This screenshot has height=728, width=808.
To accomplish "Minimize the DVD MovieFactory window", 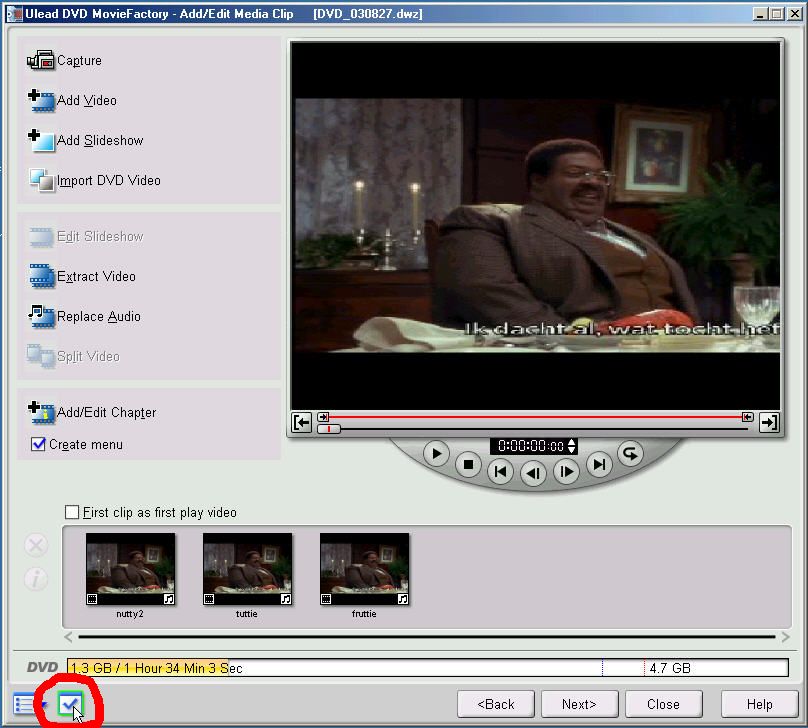I will tap(760, 14).
